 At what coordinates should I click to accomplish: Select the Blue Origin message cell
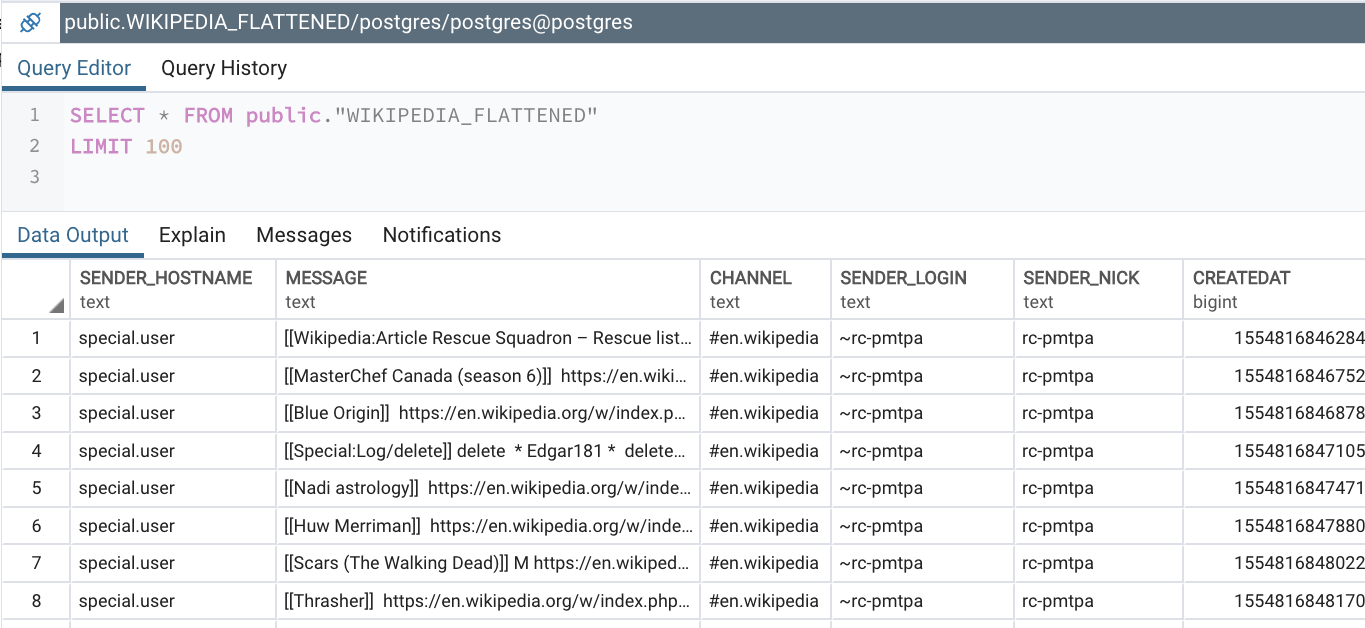488,413
